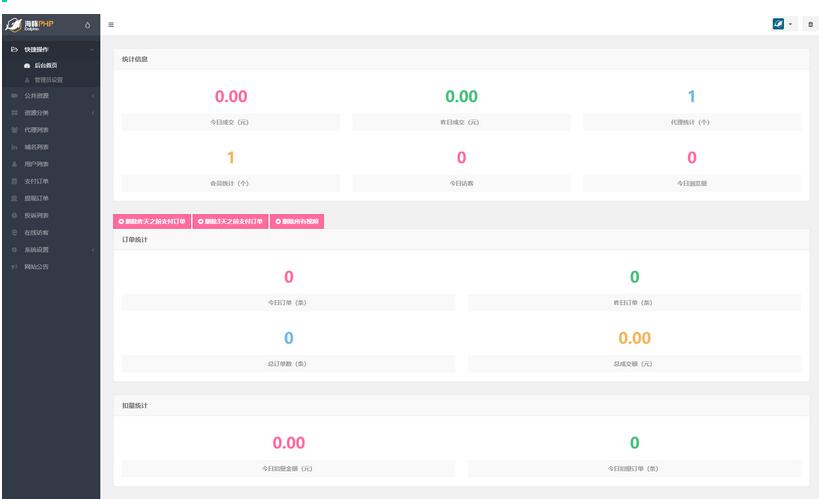Viewport: 819px width, 499px height.
Task: Open 管理员设置 in sidebar
Action: (48, 80)
